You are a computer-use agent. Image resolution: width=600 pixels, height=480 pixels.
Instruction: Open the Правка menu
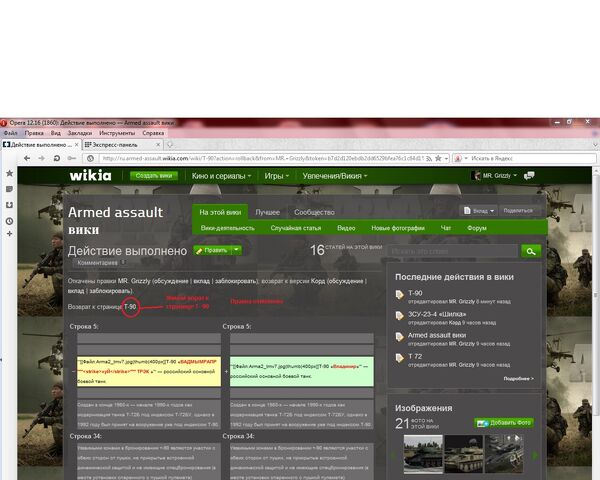pos(34,133)
